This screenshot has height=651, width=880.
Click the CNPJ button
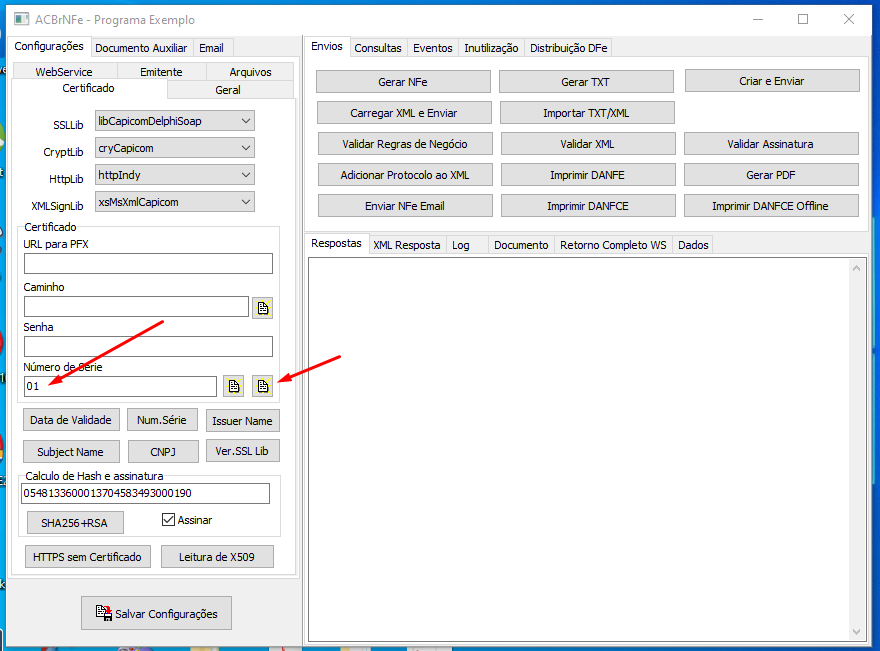point(163,452)
